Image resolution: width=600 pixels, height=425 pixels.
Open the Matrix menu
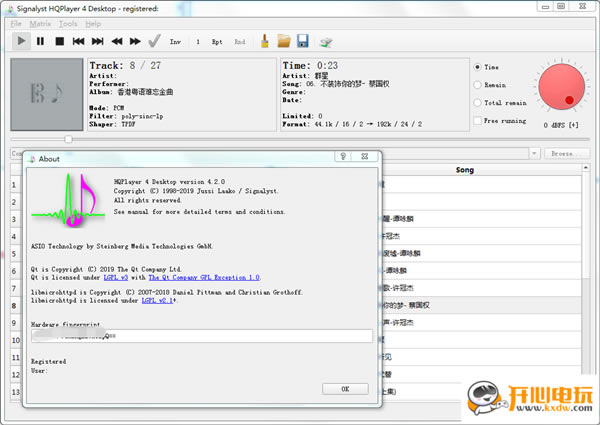click(x=39, y=23)
